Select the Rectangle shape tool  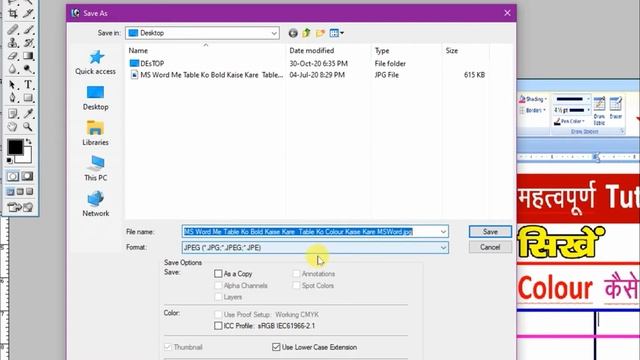click(28, 98)
